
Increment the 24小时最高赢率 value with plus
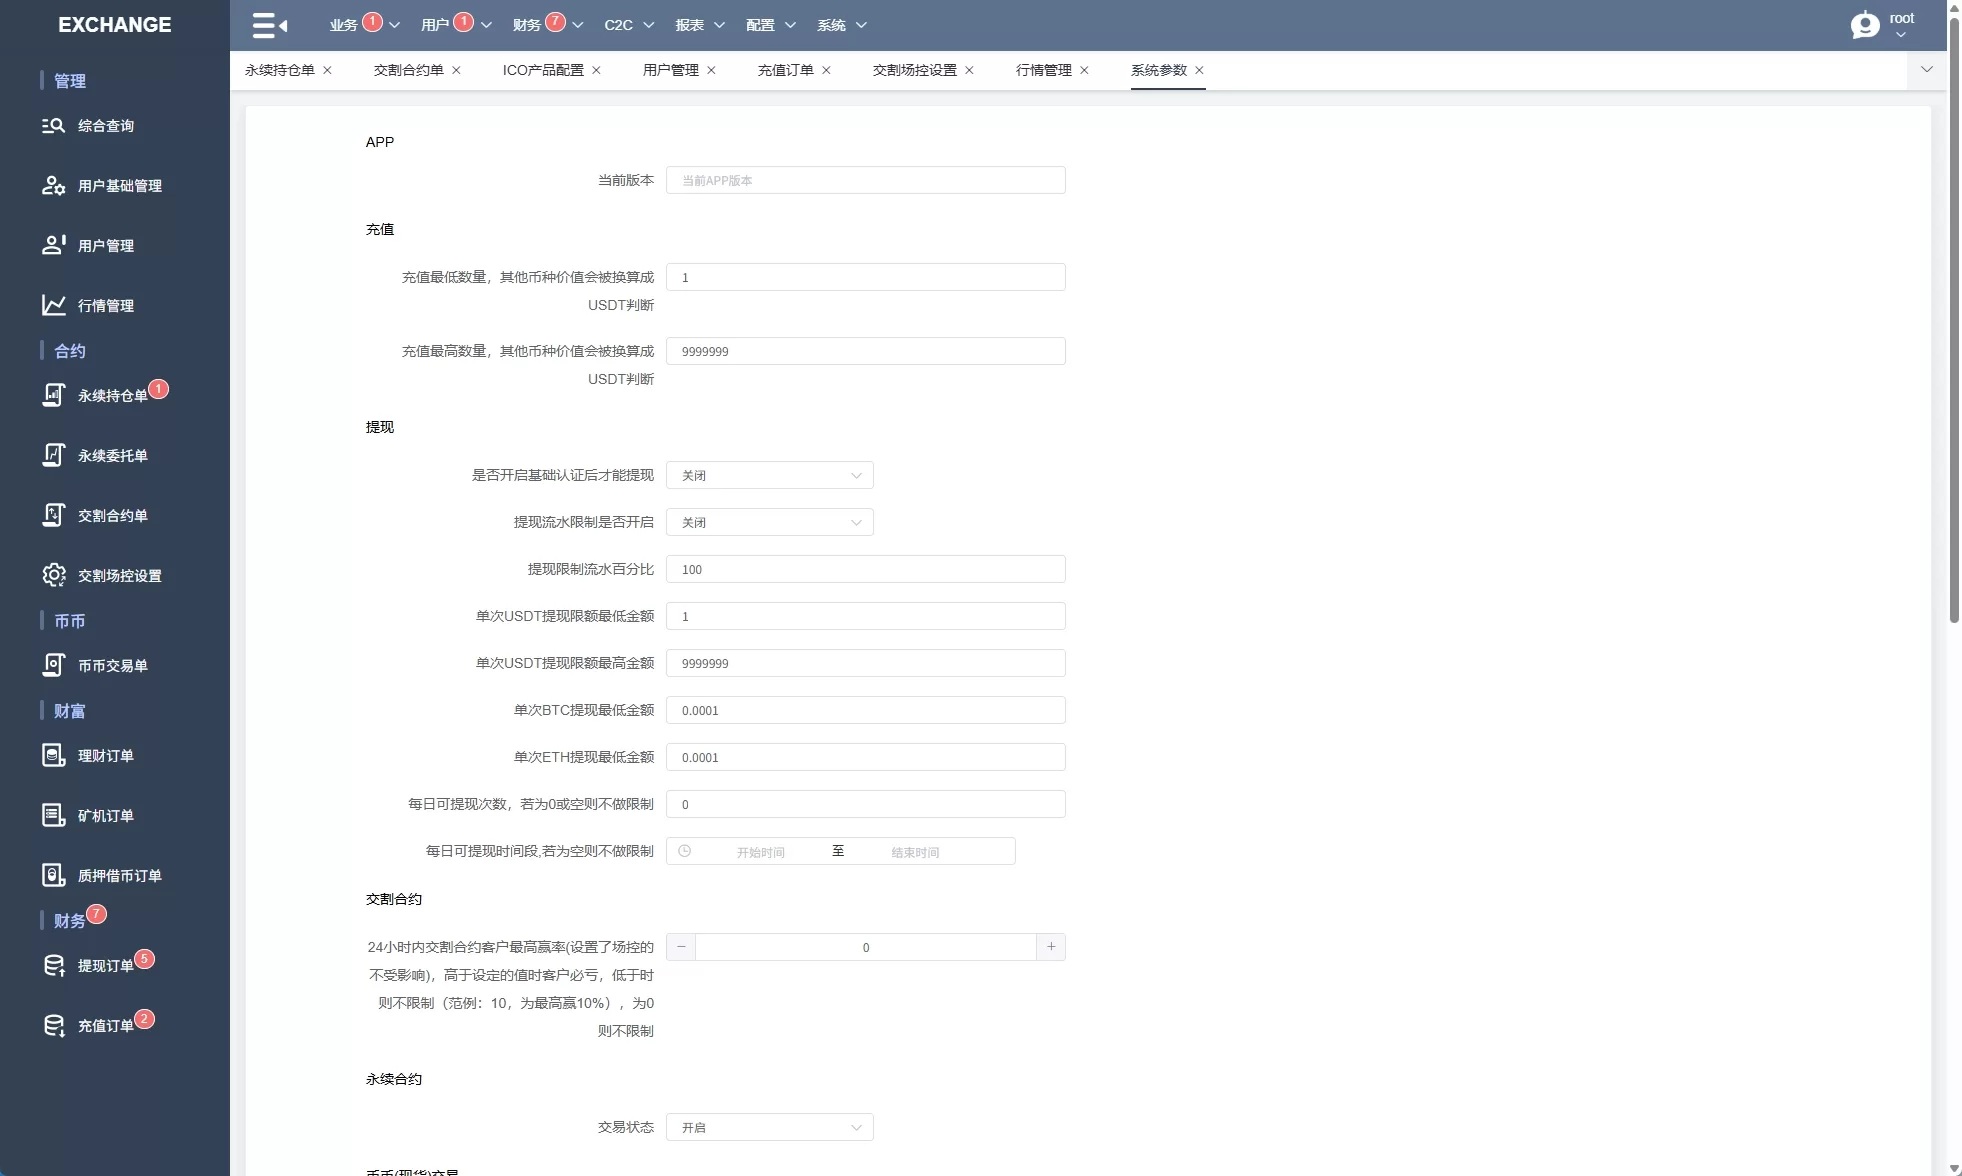(1051, 947)
